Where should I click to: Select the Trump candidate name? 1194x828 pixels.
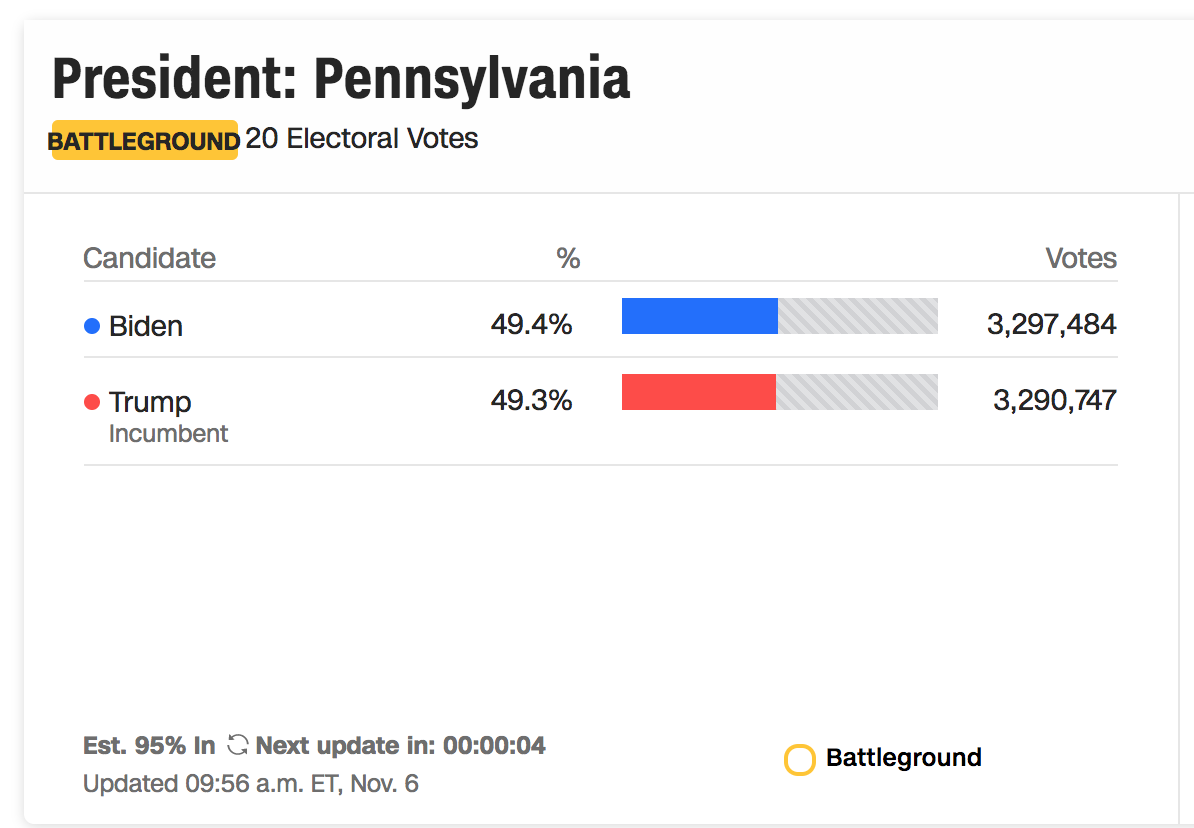[150, 401]
